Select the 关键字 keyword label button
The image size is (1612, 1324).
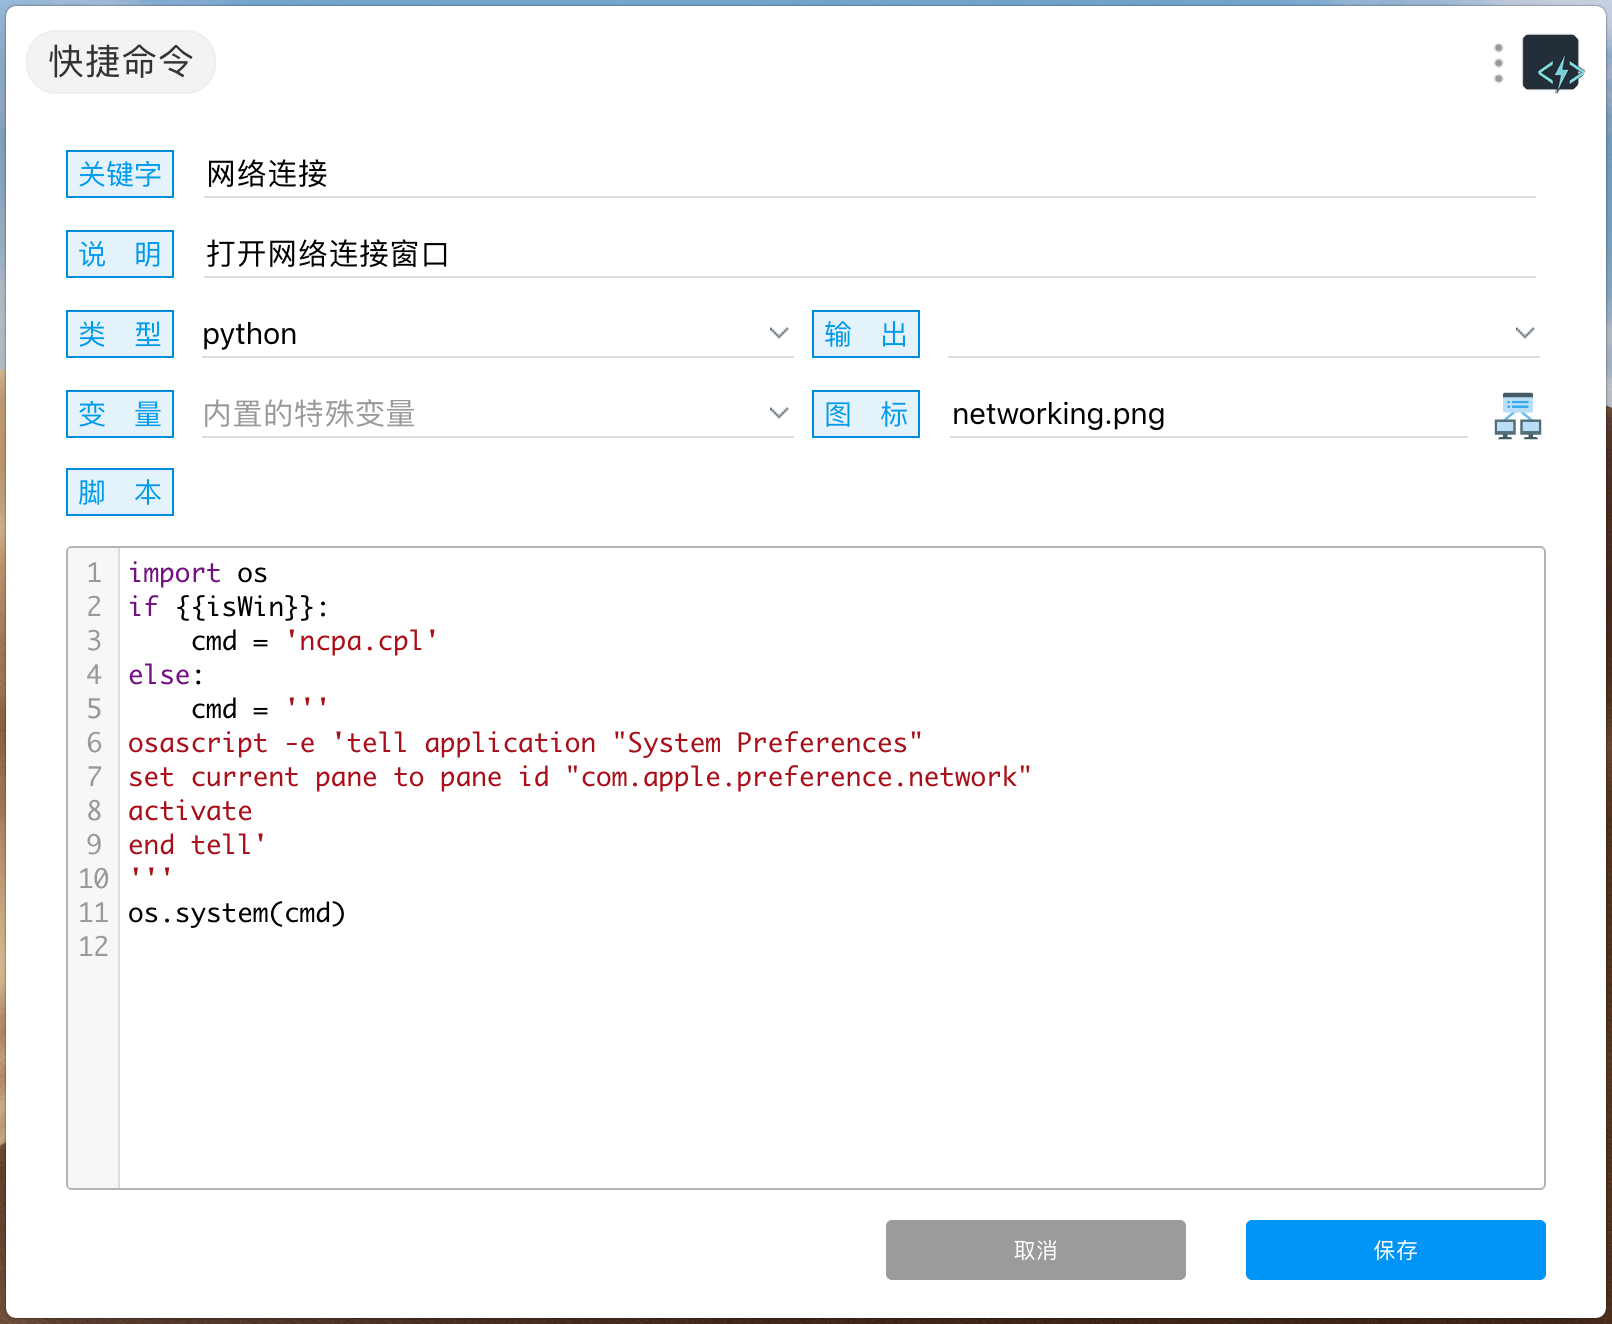[119, 174]
